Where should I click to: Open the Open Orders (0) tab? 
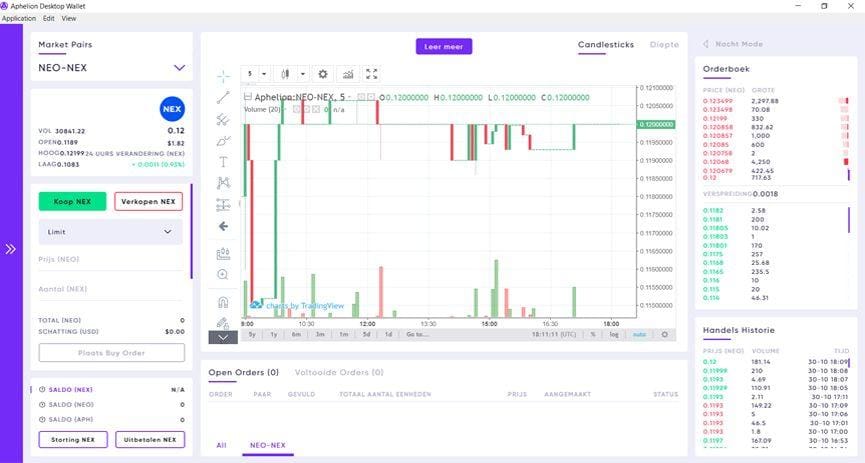pos(243,372)
